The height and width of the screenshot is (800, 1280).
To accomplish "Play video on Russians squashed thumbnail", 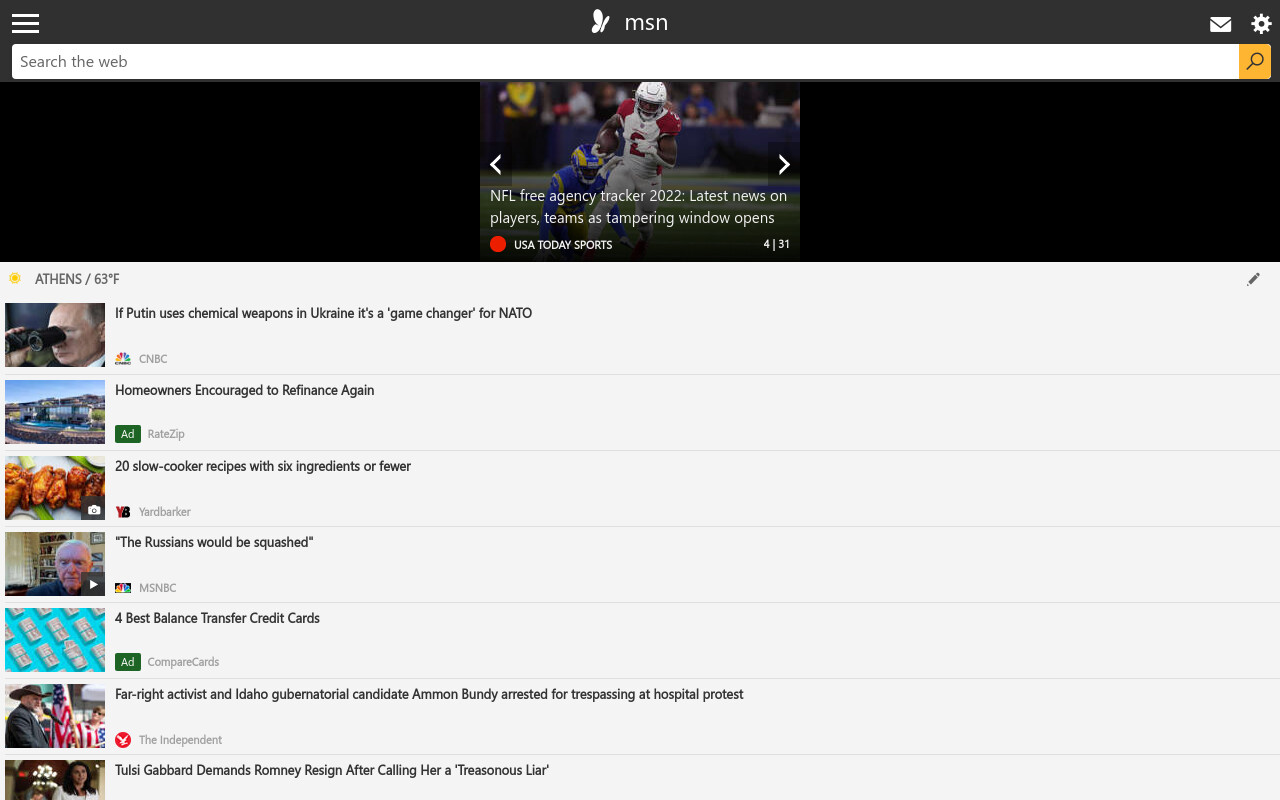I will click(x=93, y=585).
